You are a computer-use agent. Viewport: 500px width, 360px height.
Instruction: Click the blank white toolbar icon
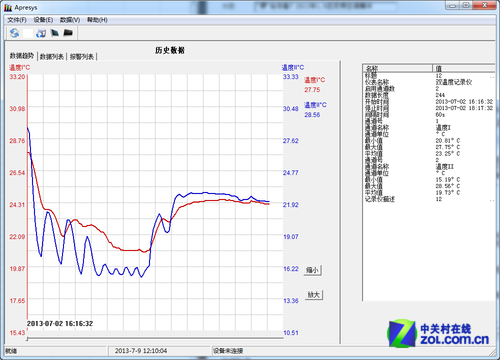coord(28,33)
